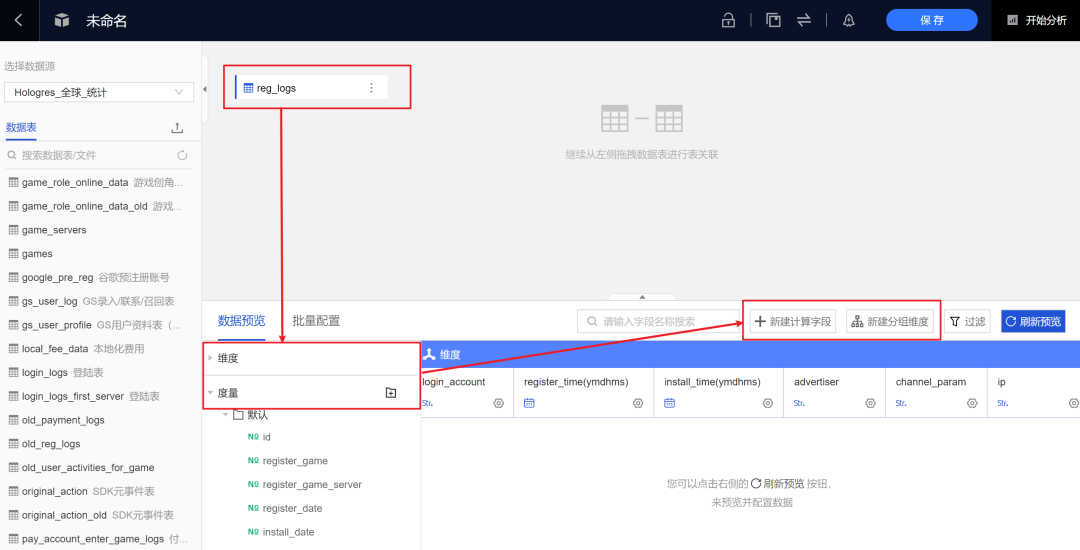
Task: Click the swap arrows icon in header
Action: point(804,20)
